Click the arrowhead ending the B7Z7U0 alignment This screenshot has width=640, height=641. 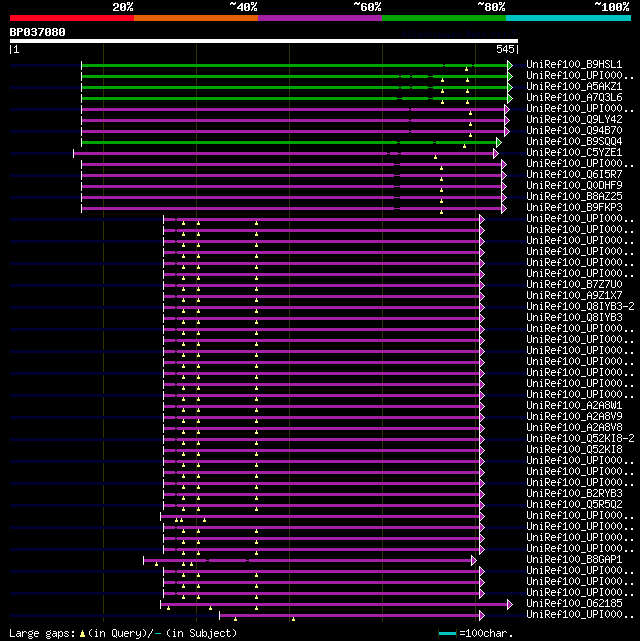482,285
